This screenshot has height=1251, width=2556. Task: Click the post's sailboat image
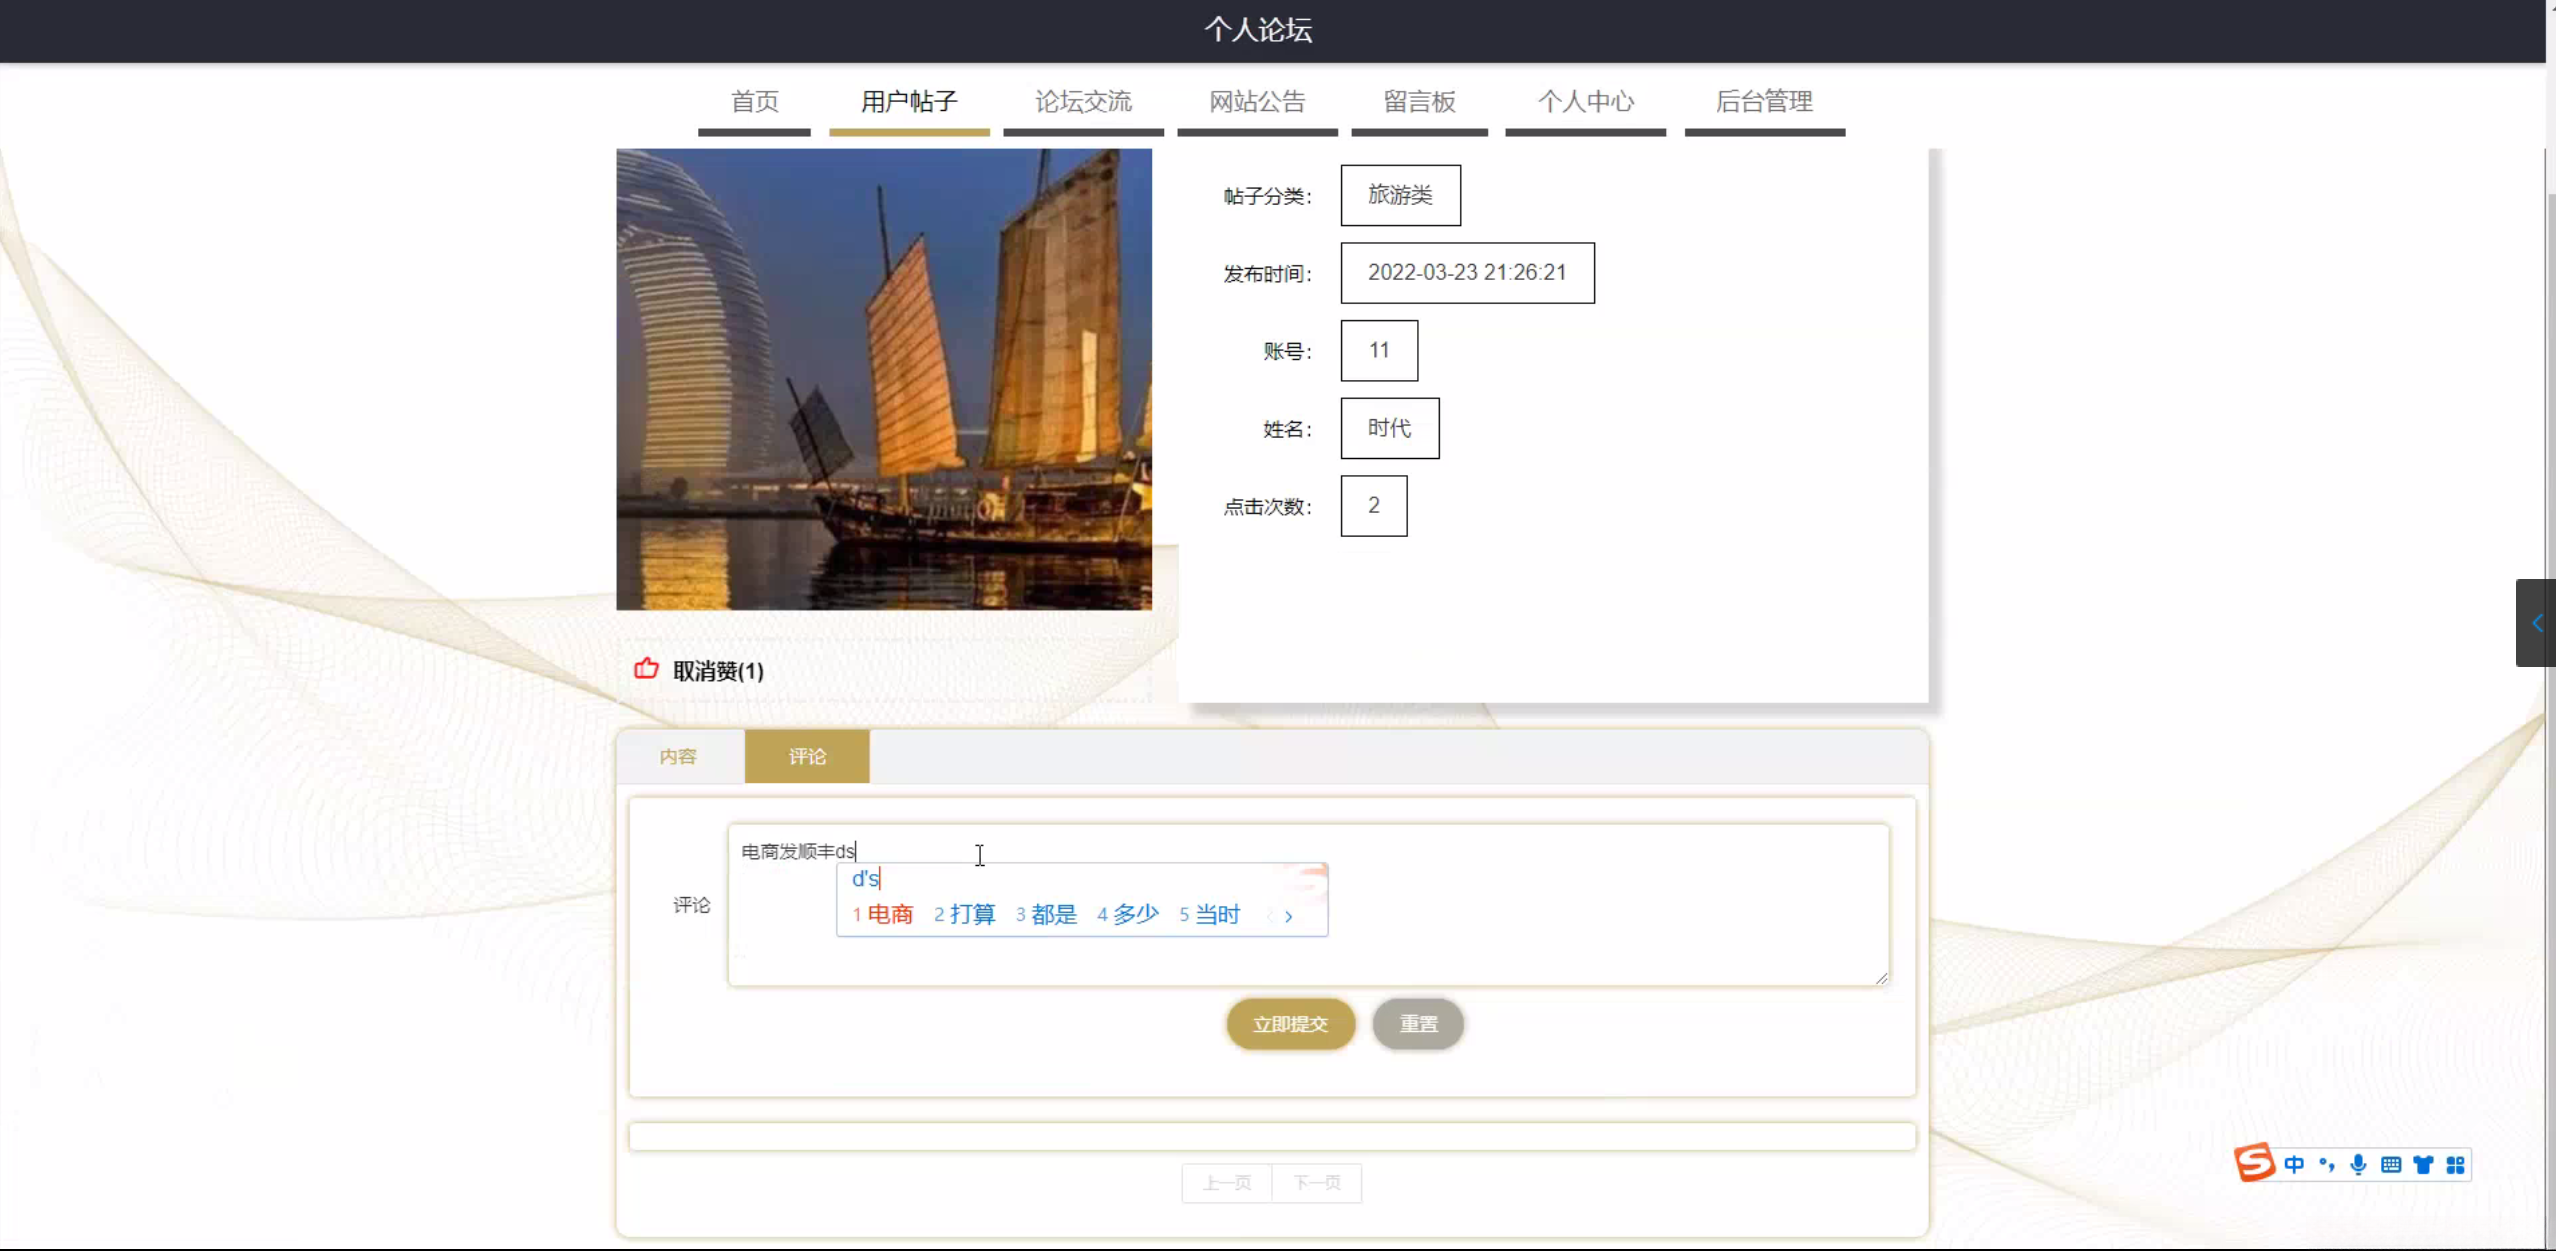(884, 379)
